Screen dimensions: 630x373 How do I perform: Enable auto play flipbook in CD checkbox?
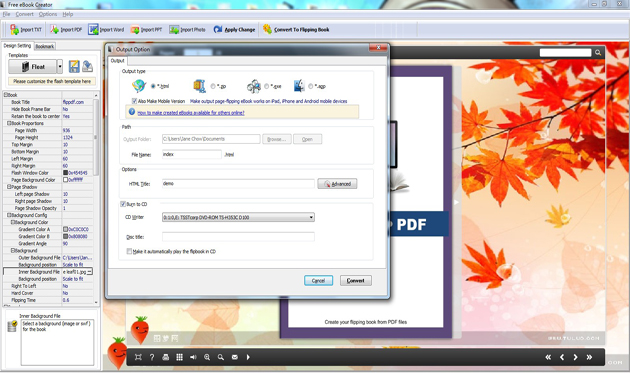pos(129,251)
